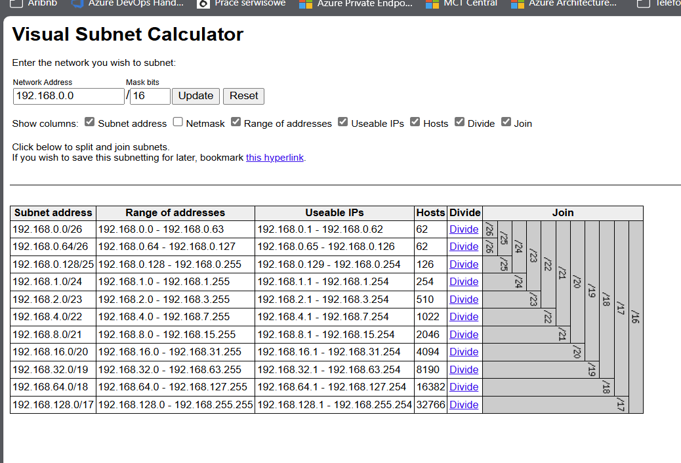Enable the Netmask column checkbox

(x=178, y=123)
